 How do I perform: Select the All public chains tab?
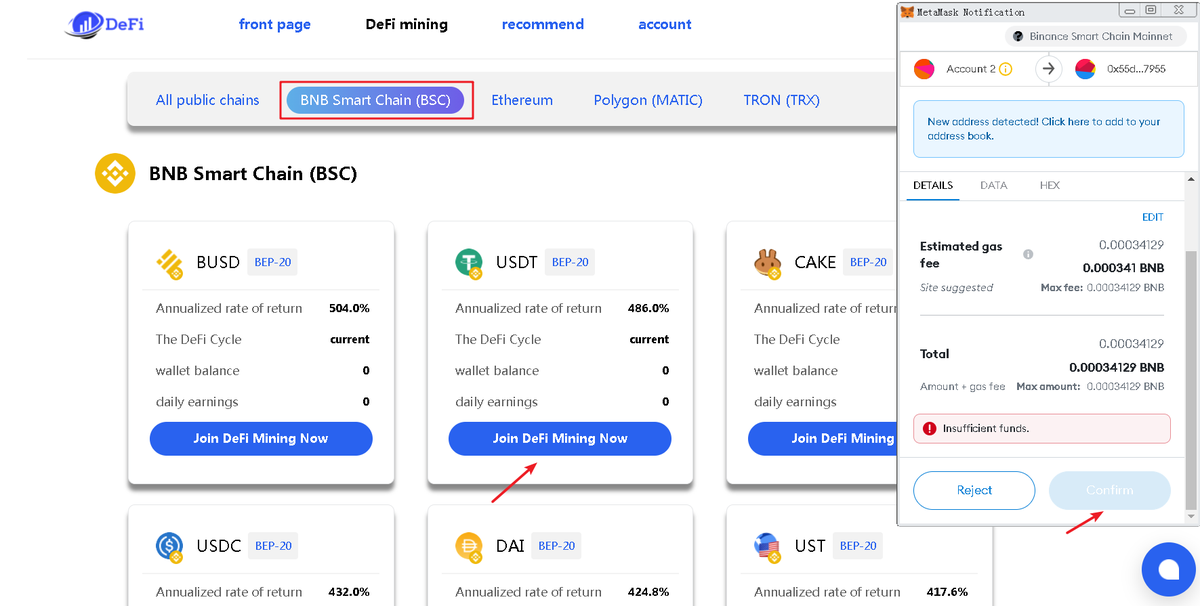tap(207, 100)
